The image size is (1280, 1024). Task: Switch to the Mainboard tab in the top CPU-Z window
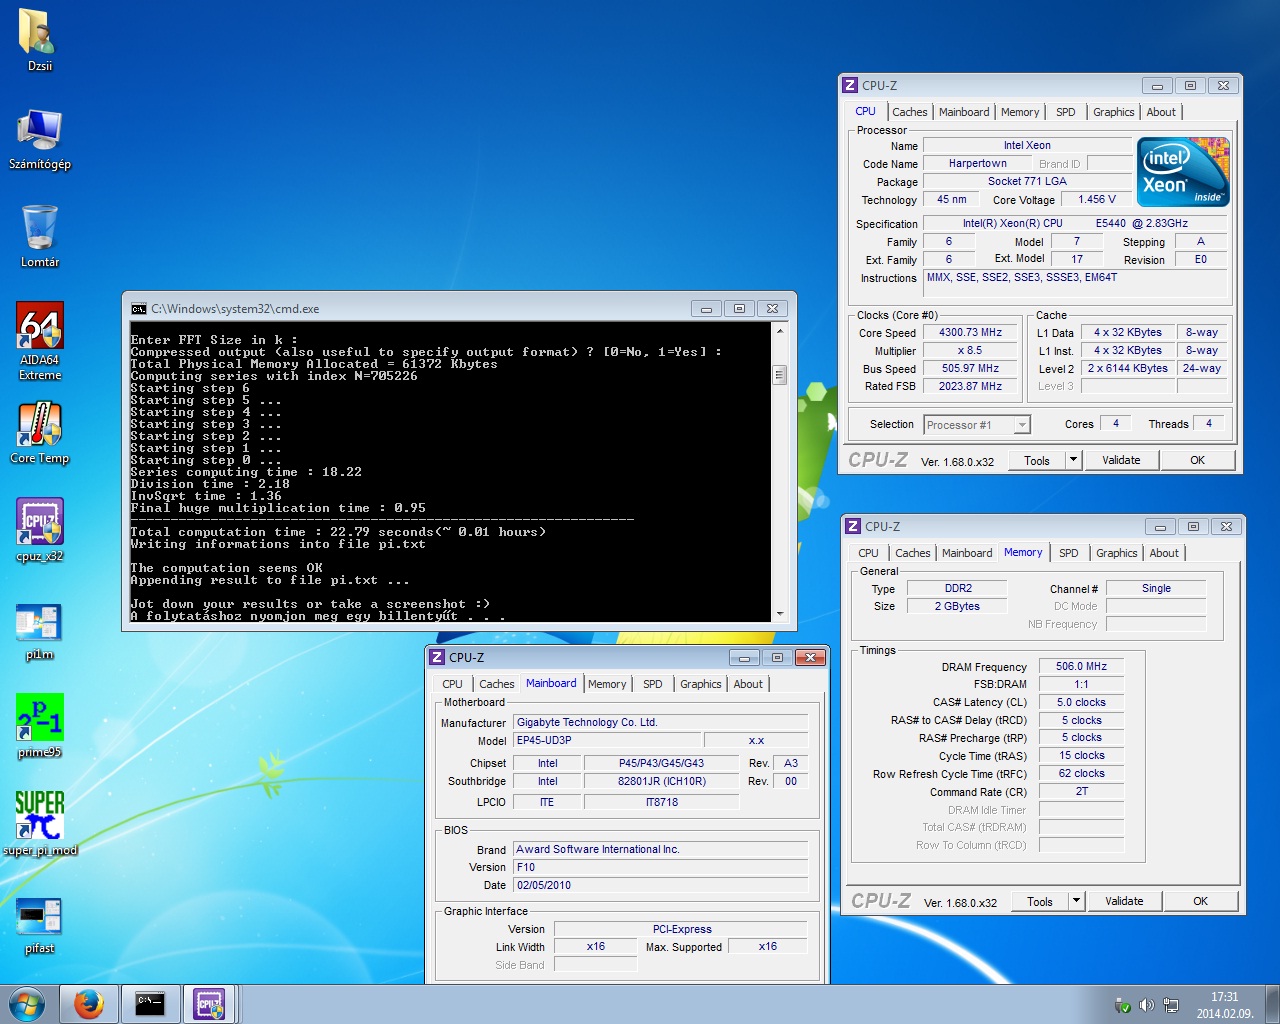click(964, 112)
